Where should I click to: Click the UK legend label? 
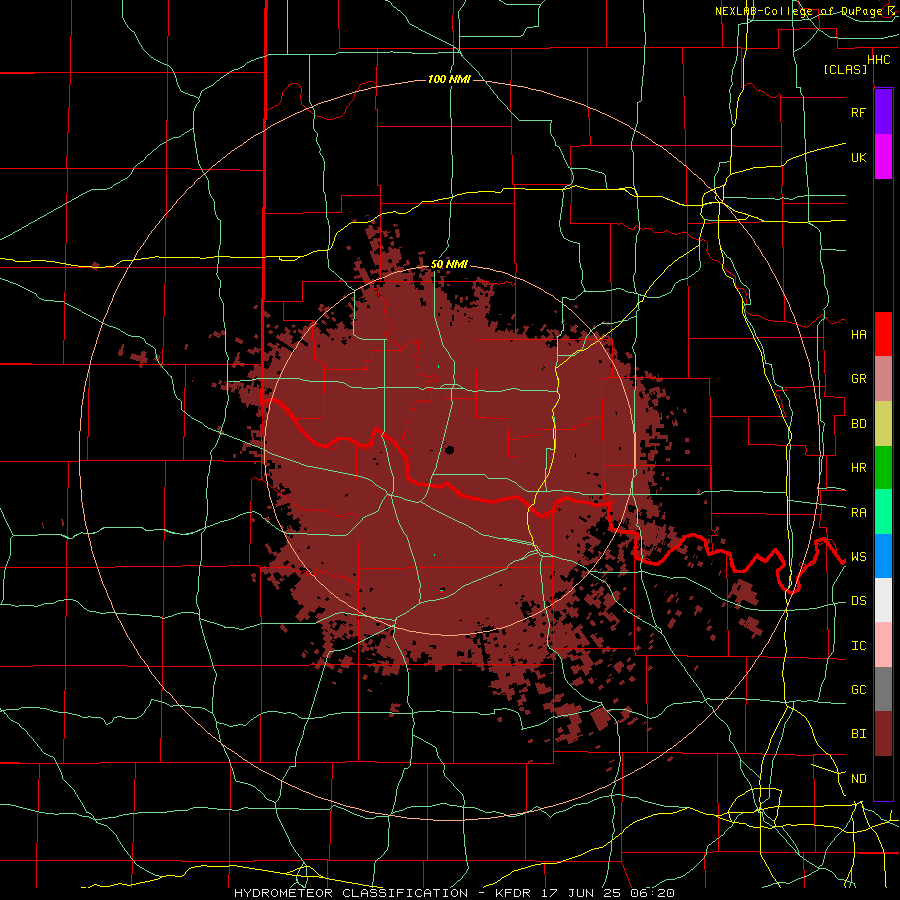point(859,157)
